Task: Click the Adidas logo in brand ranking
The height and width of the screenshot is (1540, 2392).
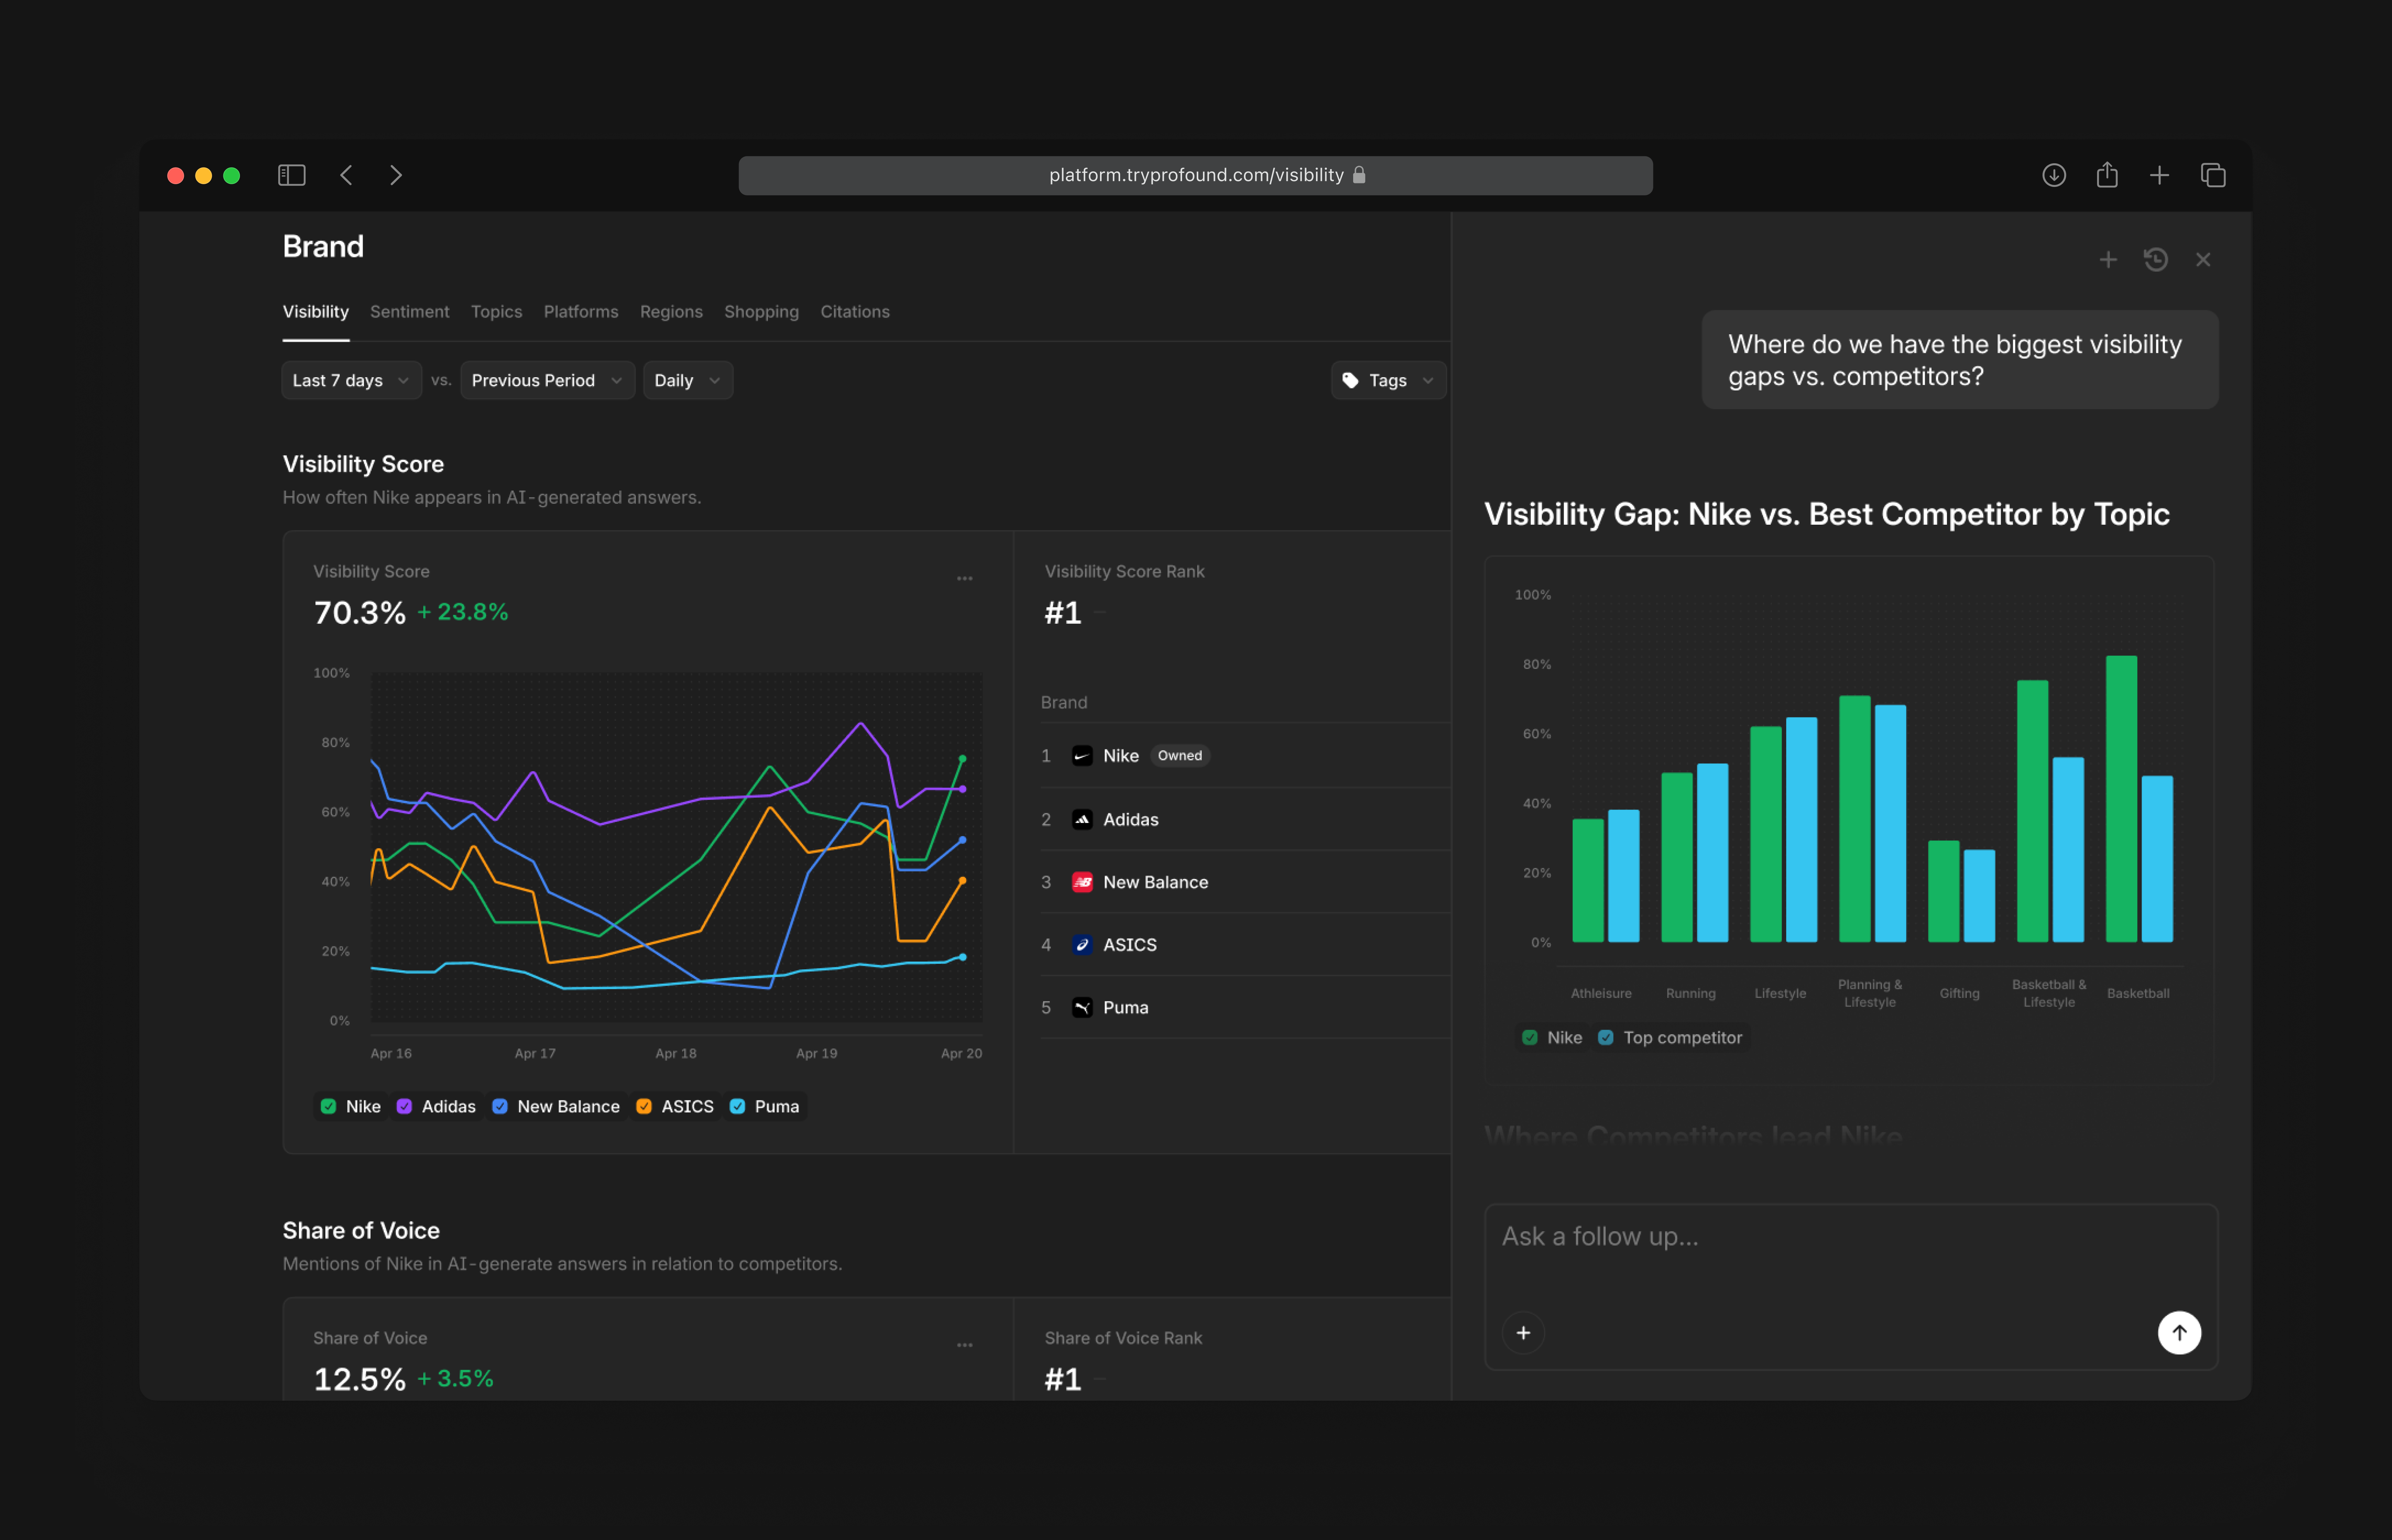Action: click(1082, 820)
